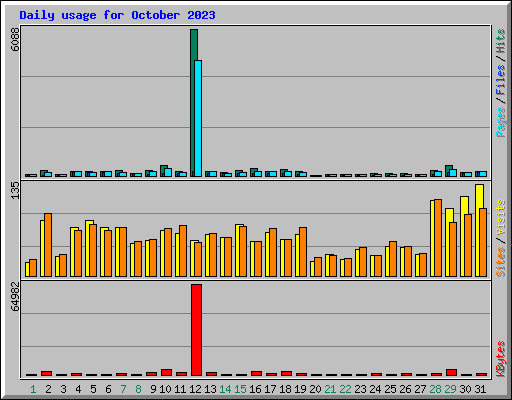The width and height of the screenshot is (512, 400).
Task: Click day label 9 on the x-axis
Action: [153, 389]
